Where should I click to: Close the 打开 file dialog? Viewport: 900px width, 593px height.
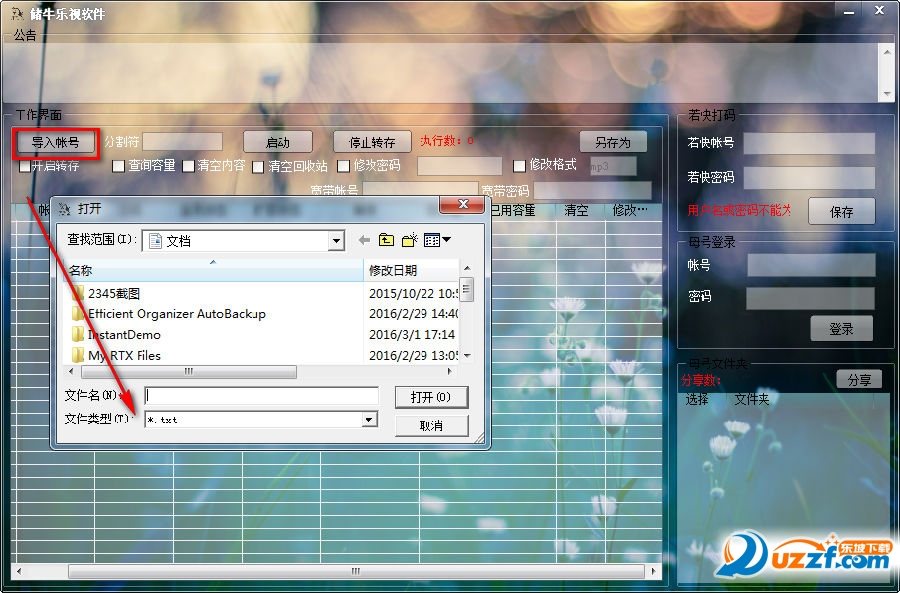[463, 204]
